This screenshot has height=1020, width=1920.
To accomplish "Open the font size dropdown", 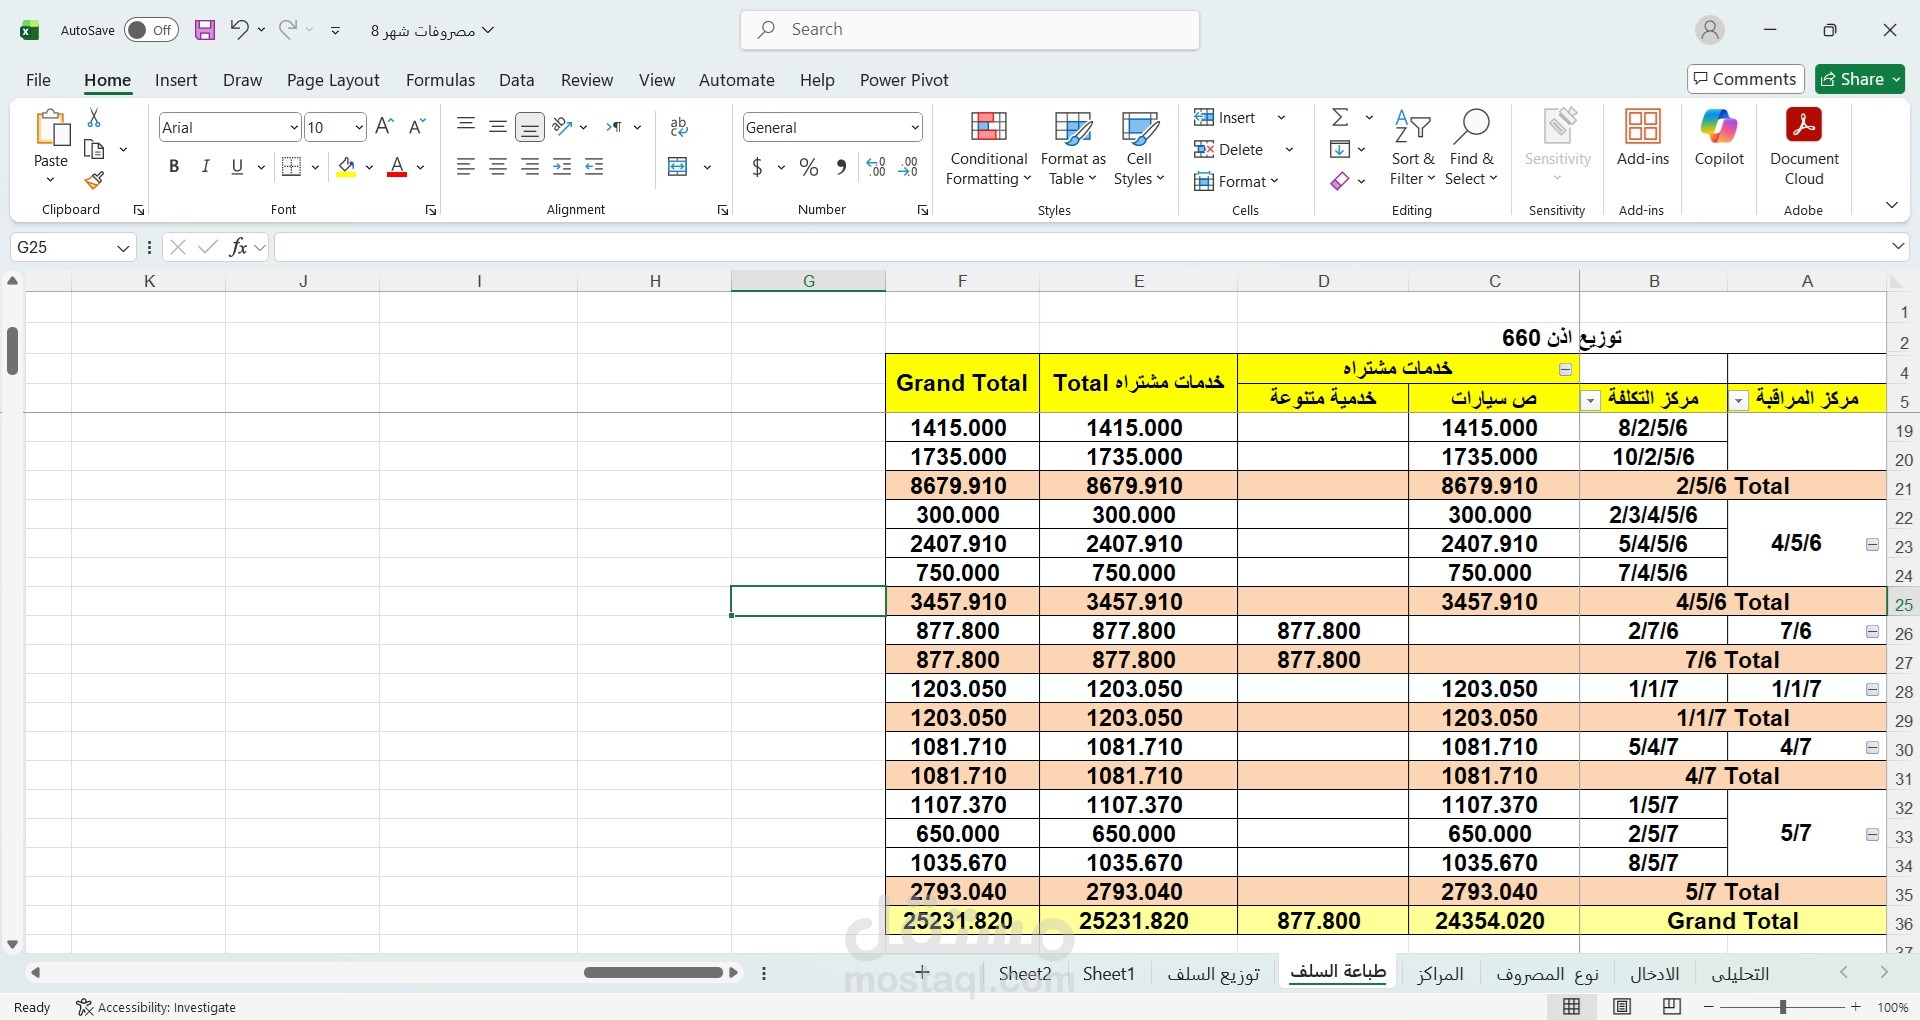I will [x=358, y=127].
